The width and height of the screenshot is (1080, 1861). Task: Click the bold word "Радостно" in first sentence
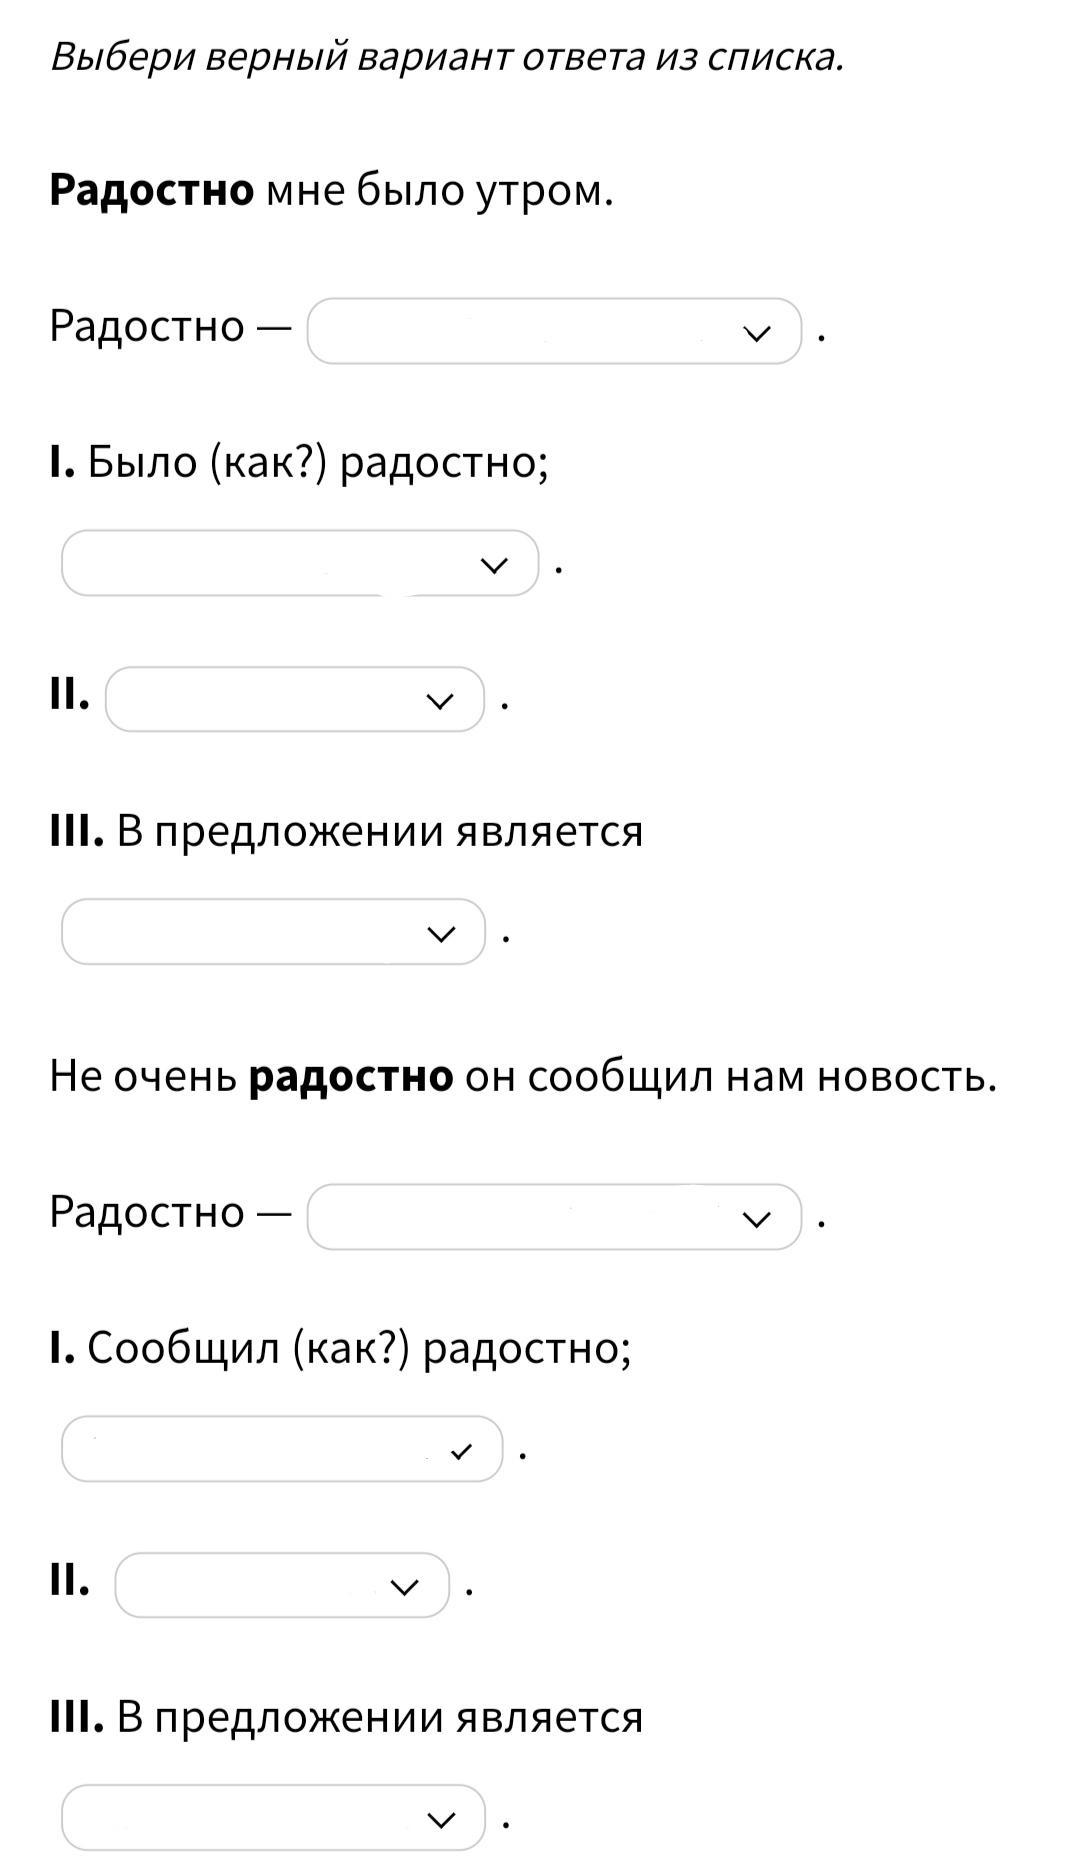tap(152, 190)
